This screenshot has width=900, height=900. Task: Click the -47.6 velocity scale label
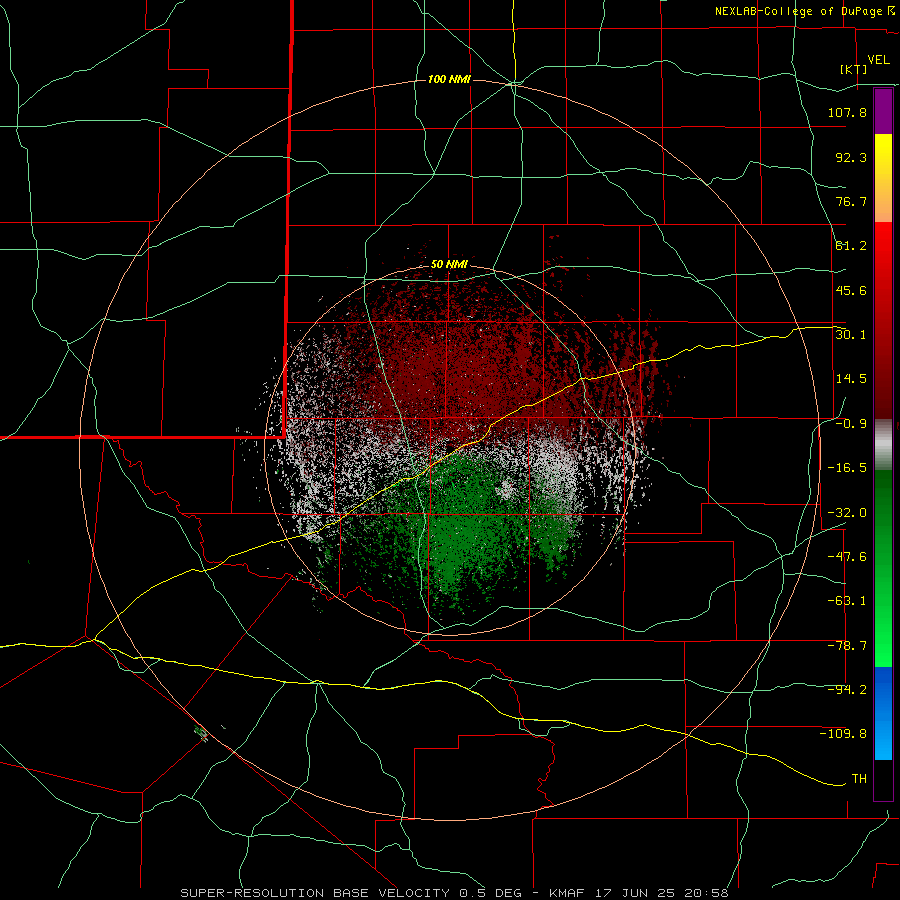[847, 557]
